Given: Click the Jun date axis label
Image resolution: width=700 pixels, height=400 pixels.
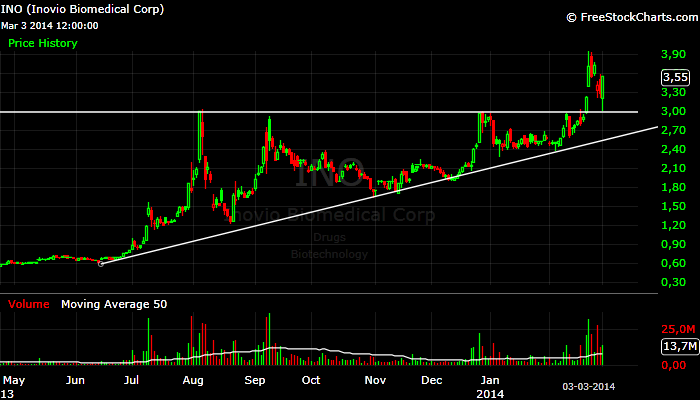Looking at the screenshot, I should click(x=75, y=380).
